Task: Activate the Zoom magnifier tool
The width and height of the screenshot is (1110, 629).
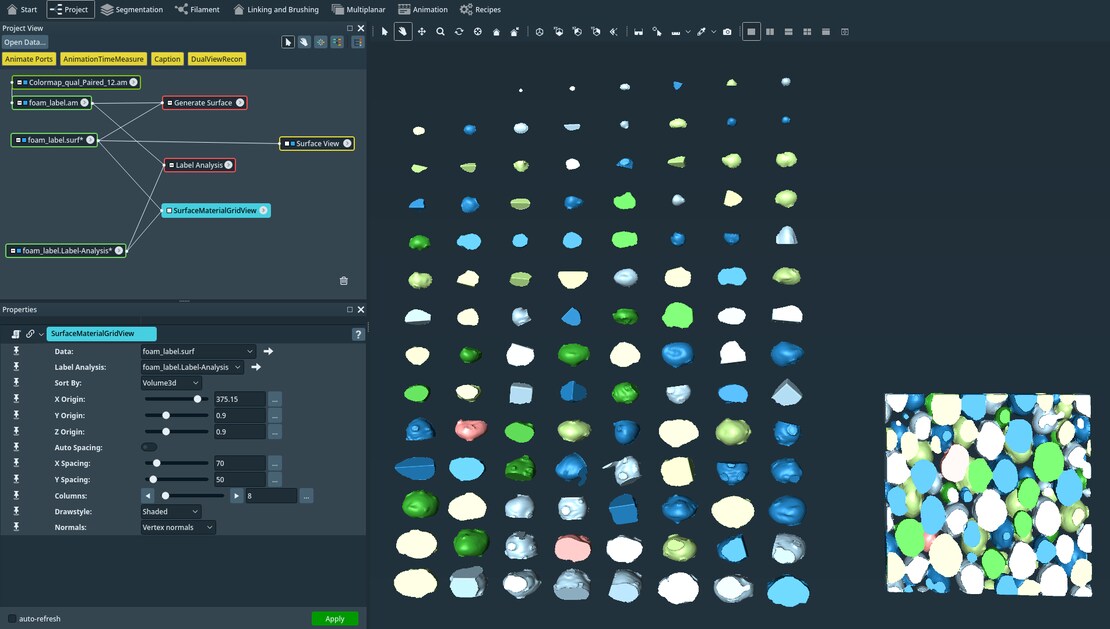Action: pos(439,31)
